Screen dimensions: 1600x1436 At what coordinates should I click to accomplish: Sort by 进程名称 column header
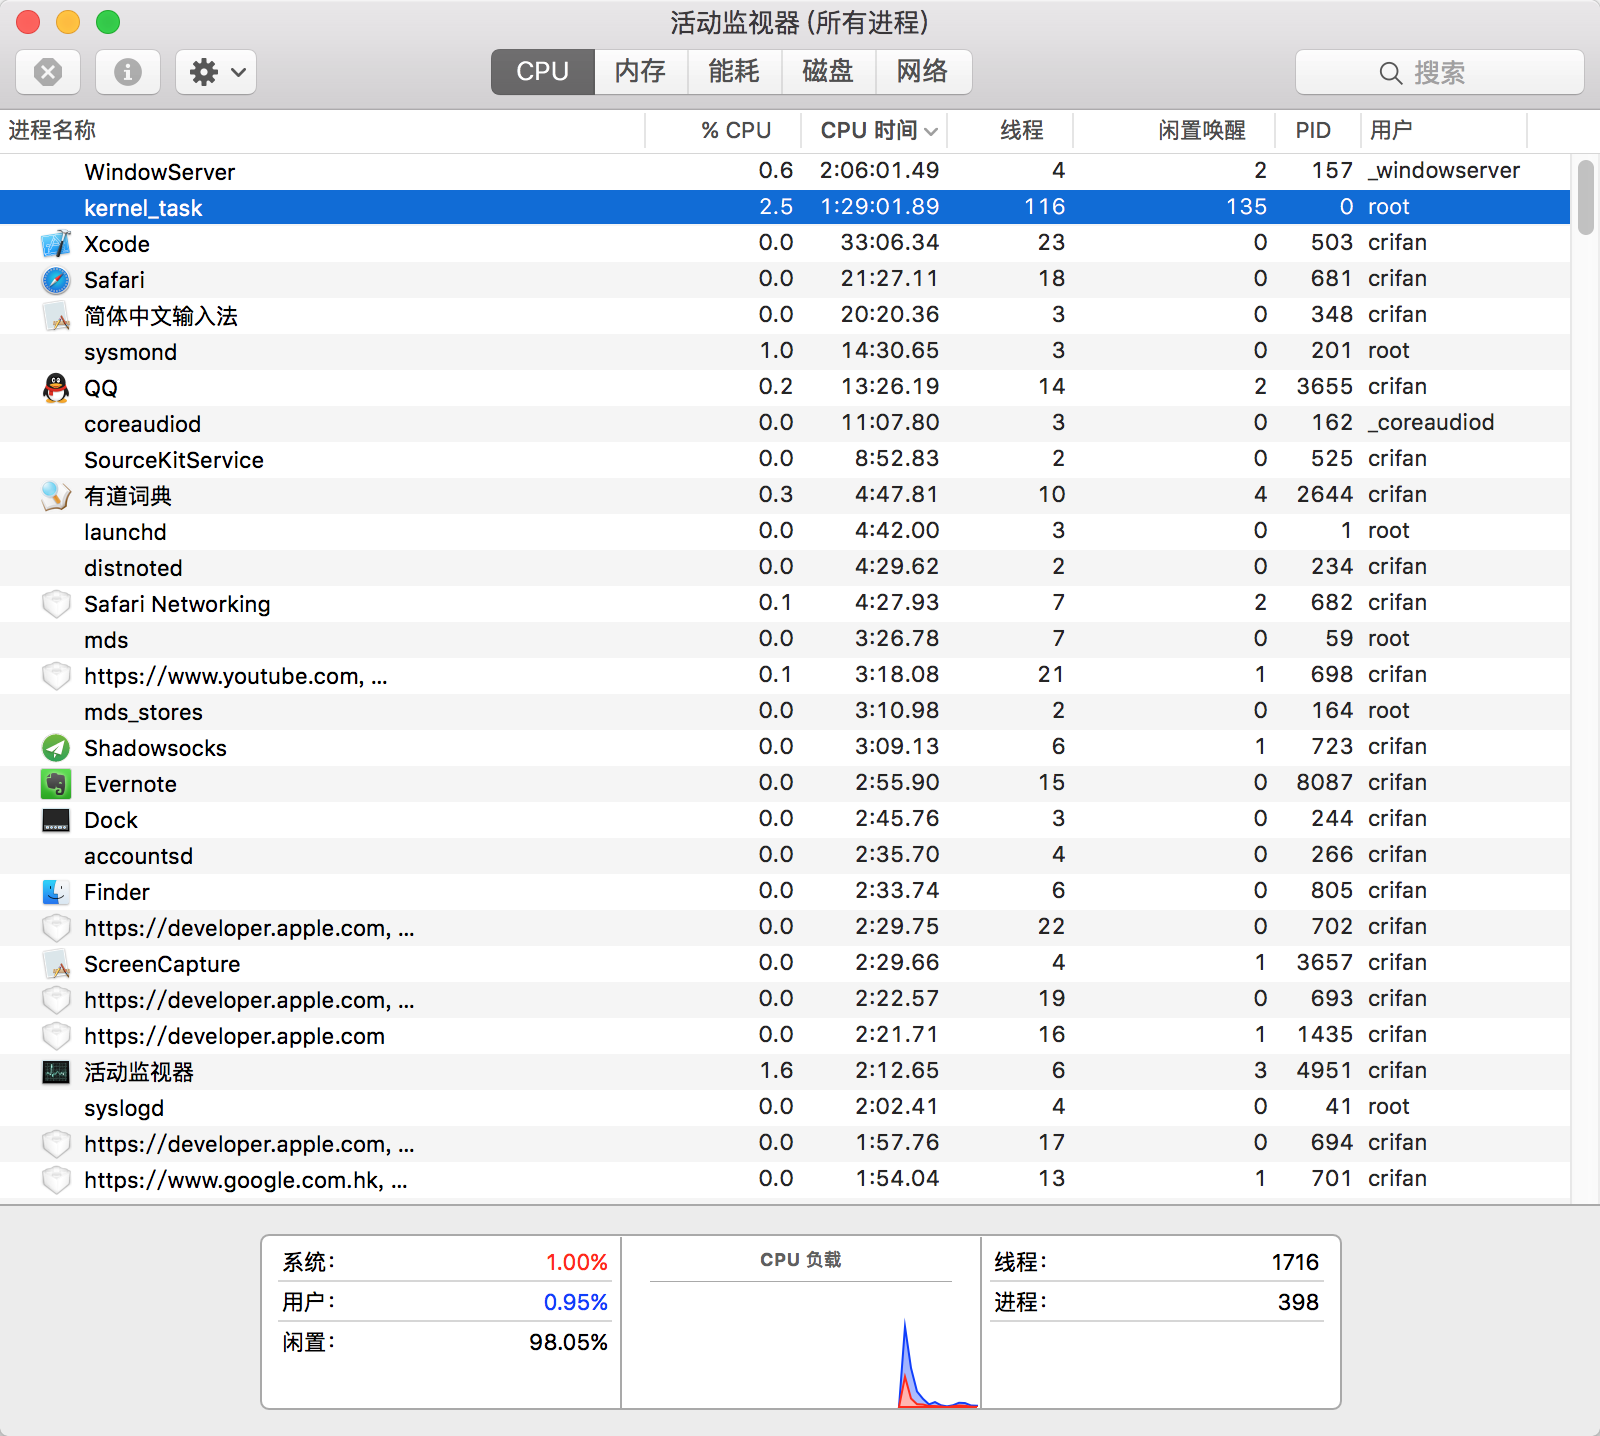tap(322, 131)
